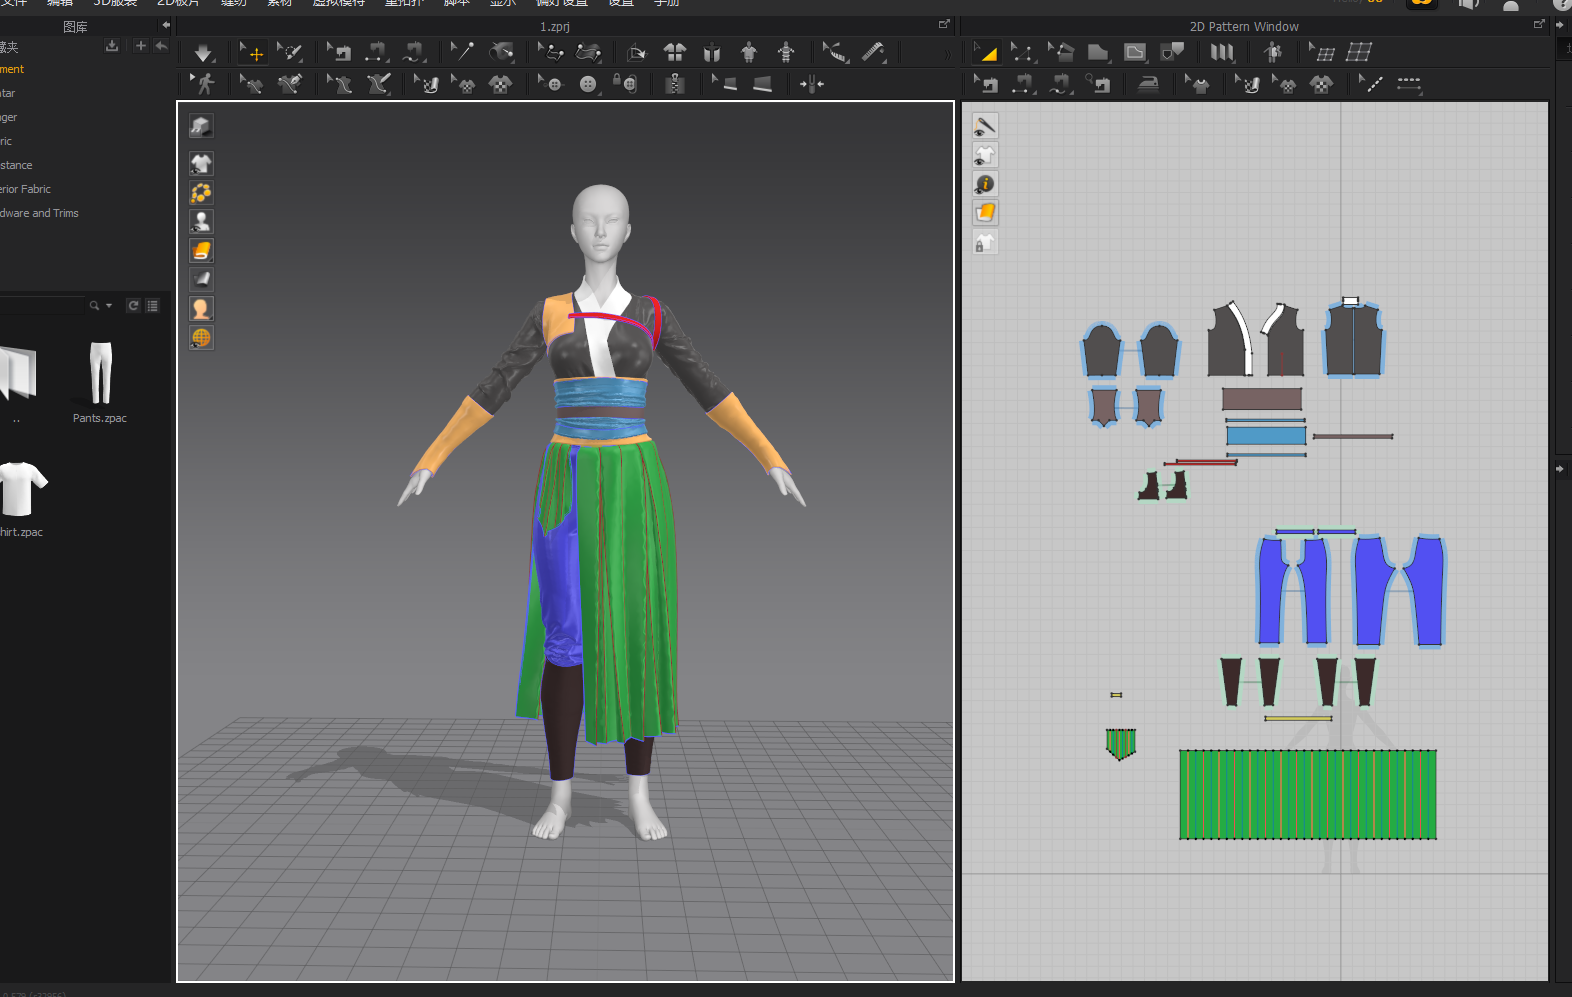The width and height of the screenshot is (1572, 997).
Task: Select Edit Pattern tool in 2D toolbar
Action: (x=986, y=52)
